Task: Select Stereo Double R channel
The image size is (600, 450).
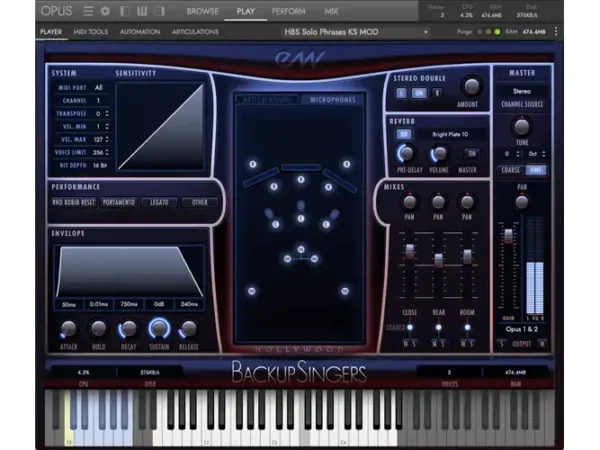Action: click(437, 93)
